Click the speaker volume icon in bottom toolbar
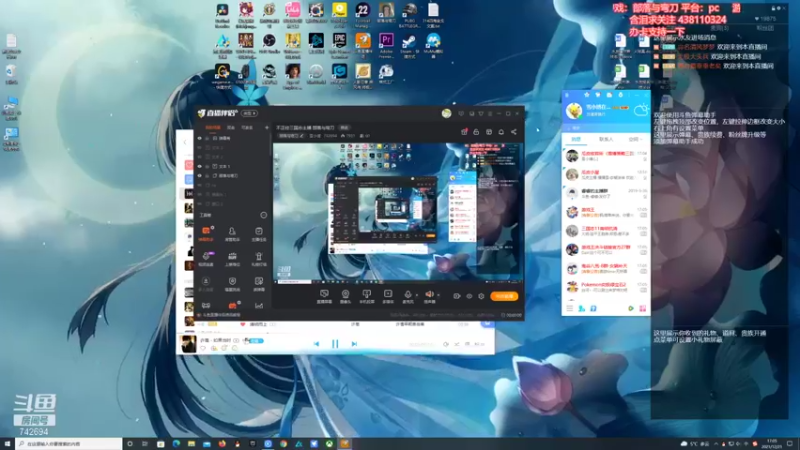This screenshot has height=450, width=800. [x=430, y=294]
